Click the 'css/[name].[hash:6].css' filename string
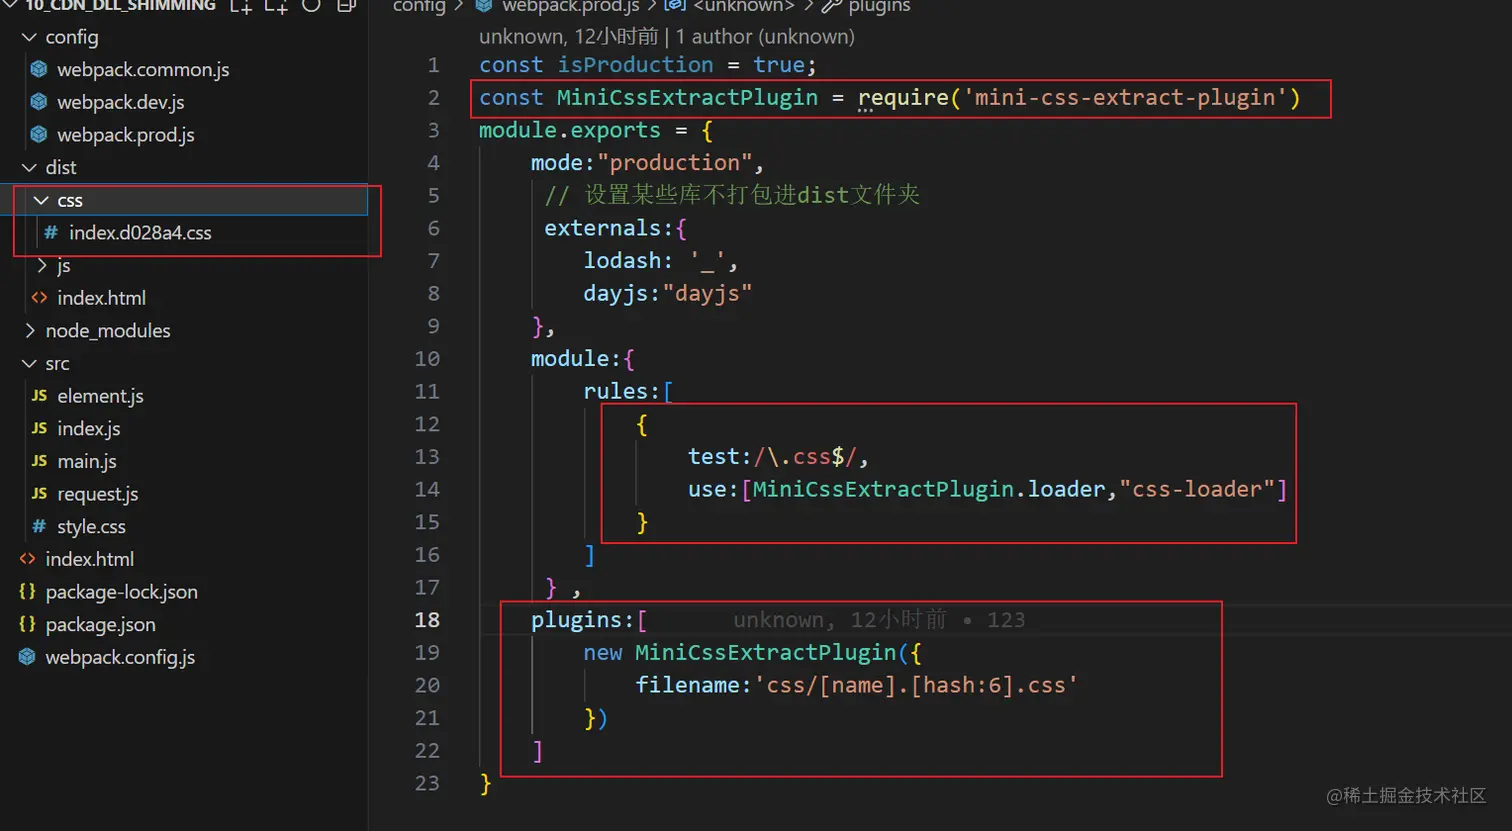Image resolution: width=1512 pixels, height=831 pixels. pyautogui.click(x=916, y=685)
